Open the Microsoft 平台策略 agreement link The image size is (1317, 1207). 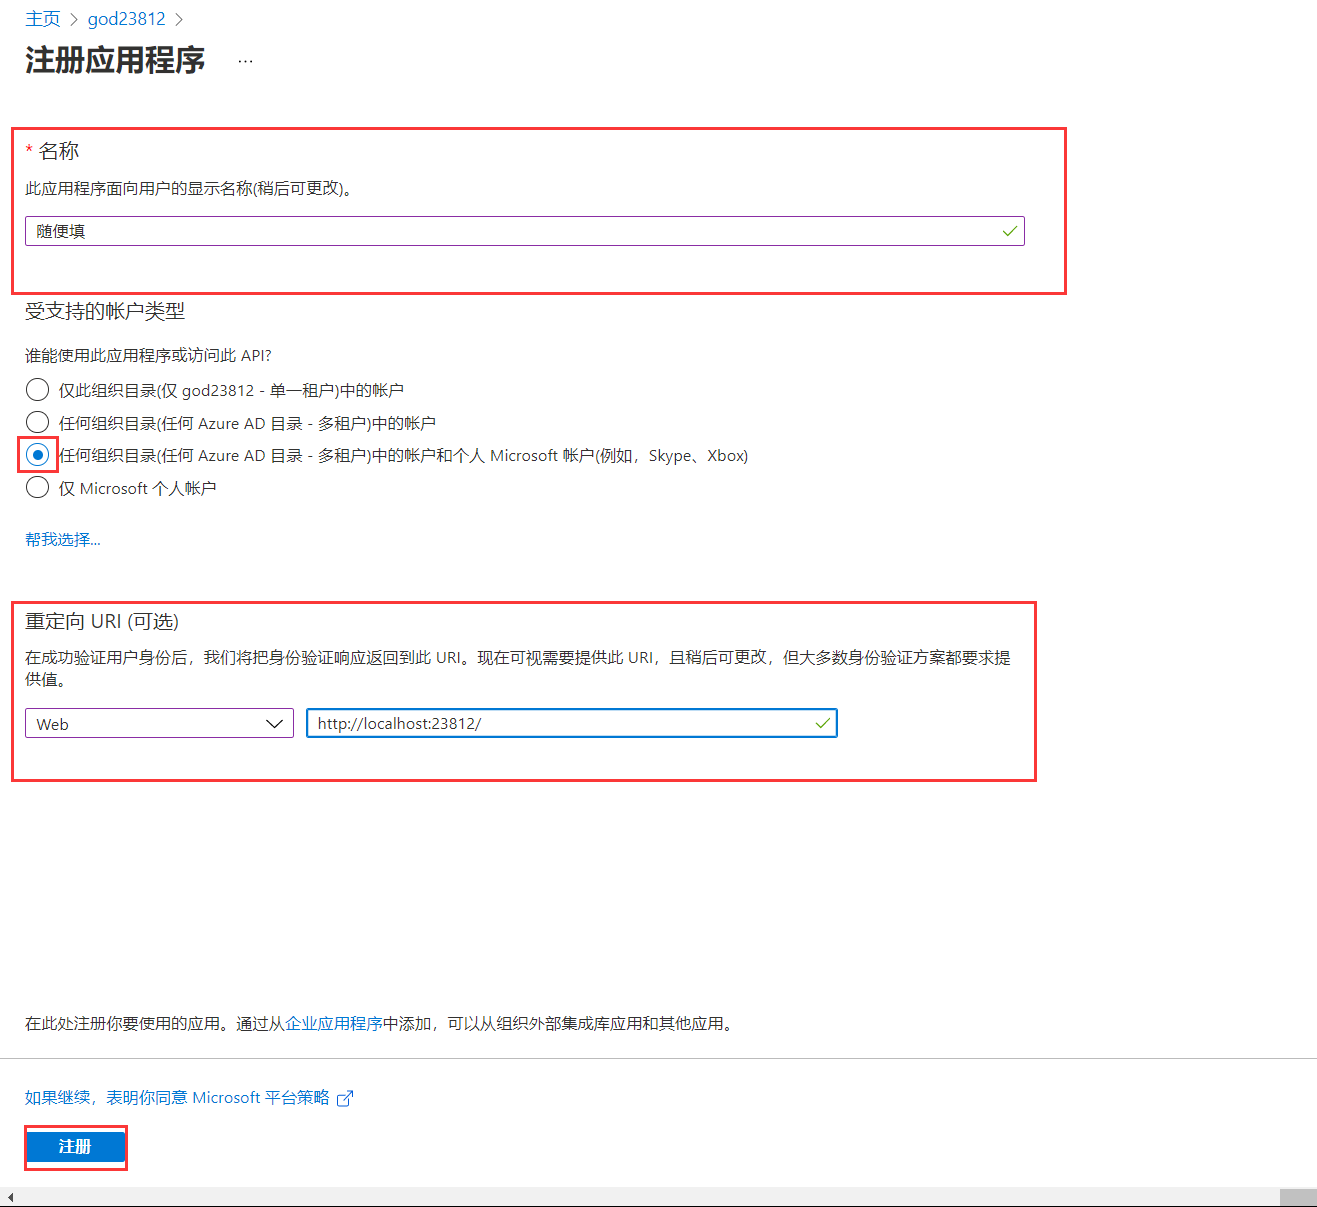pyautogui.click(x=177, y=1098)
